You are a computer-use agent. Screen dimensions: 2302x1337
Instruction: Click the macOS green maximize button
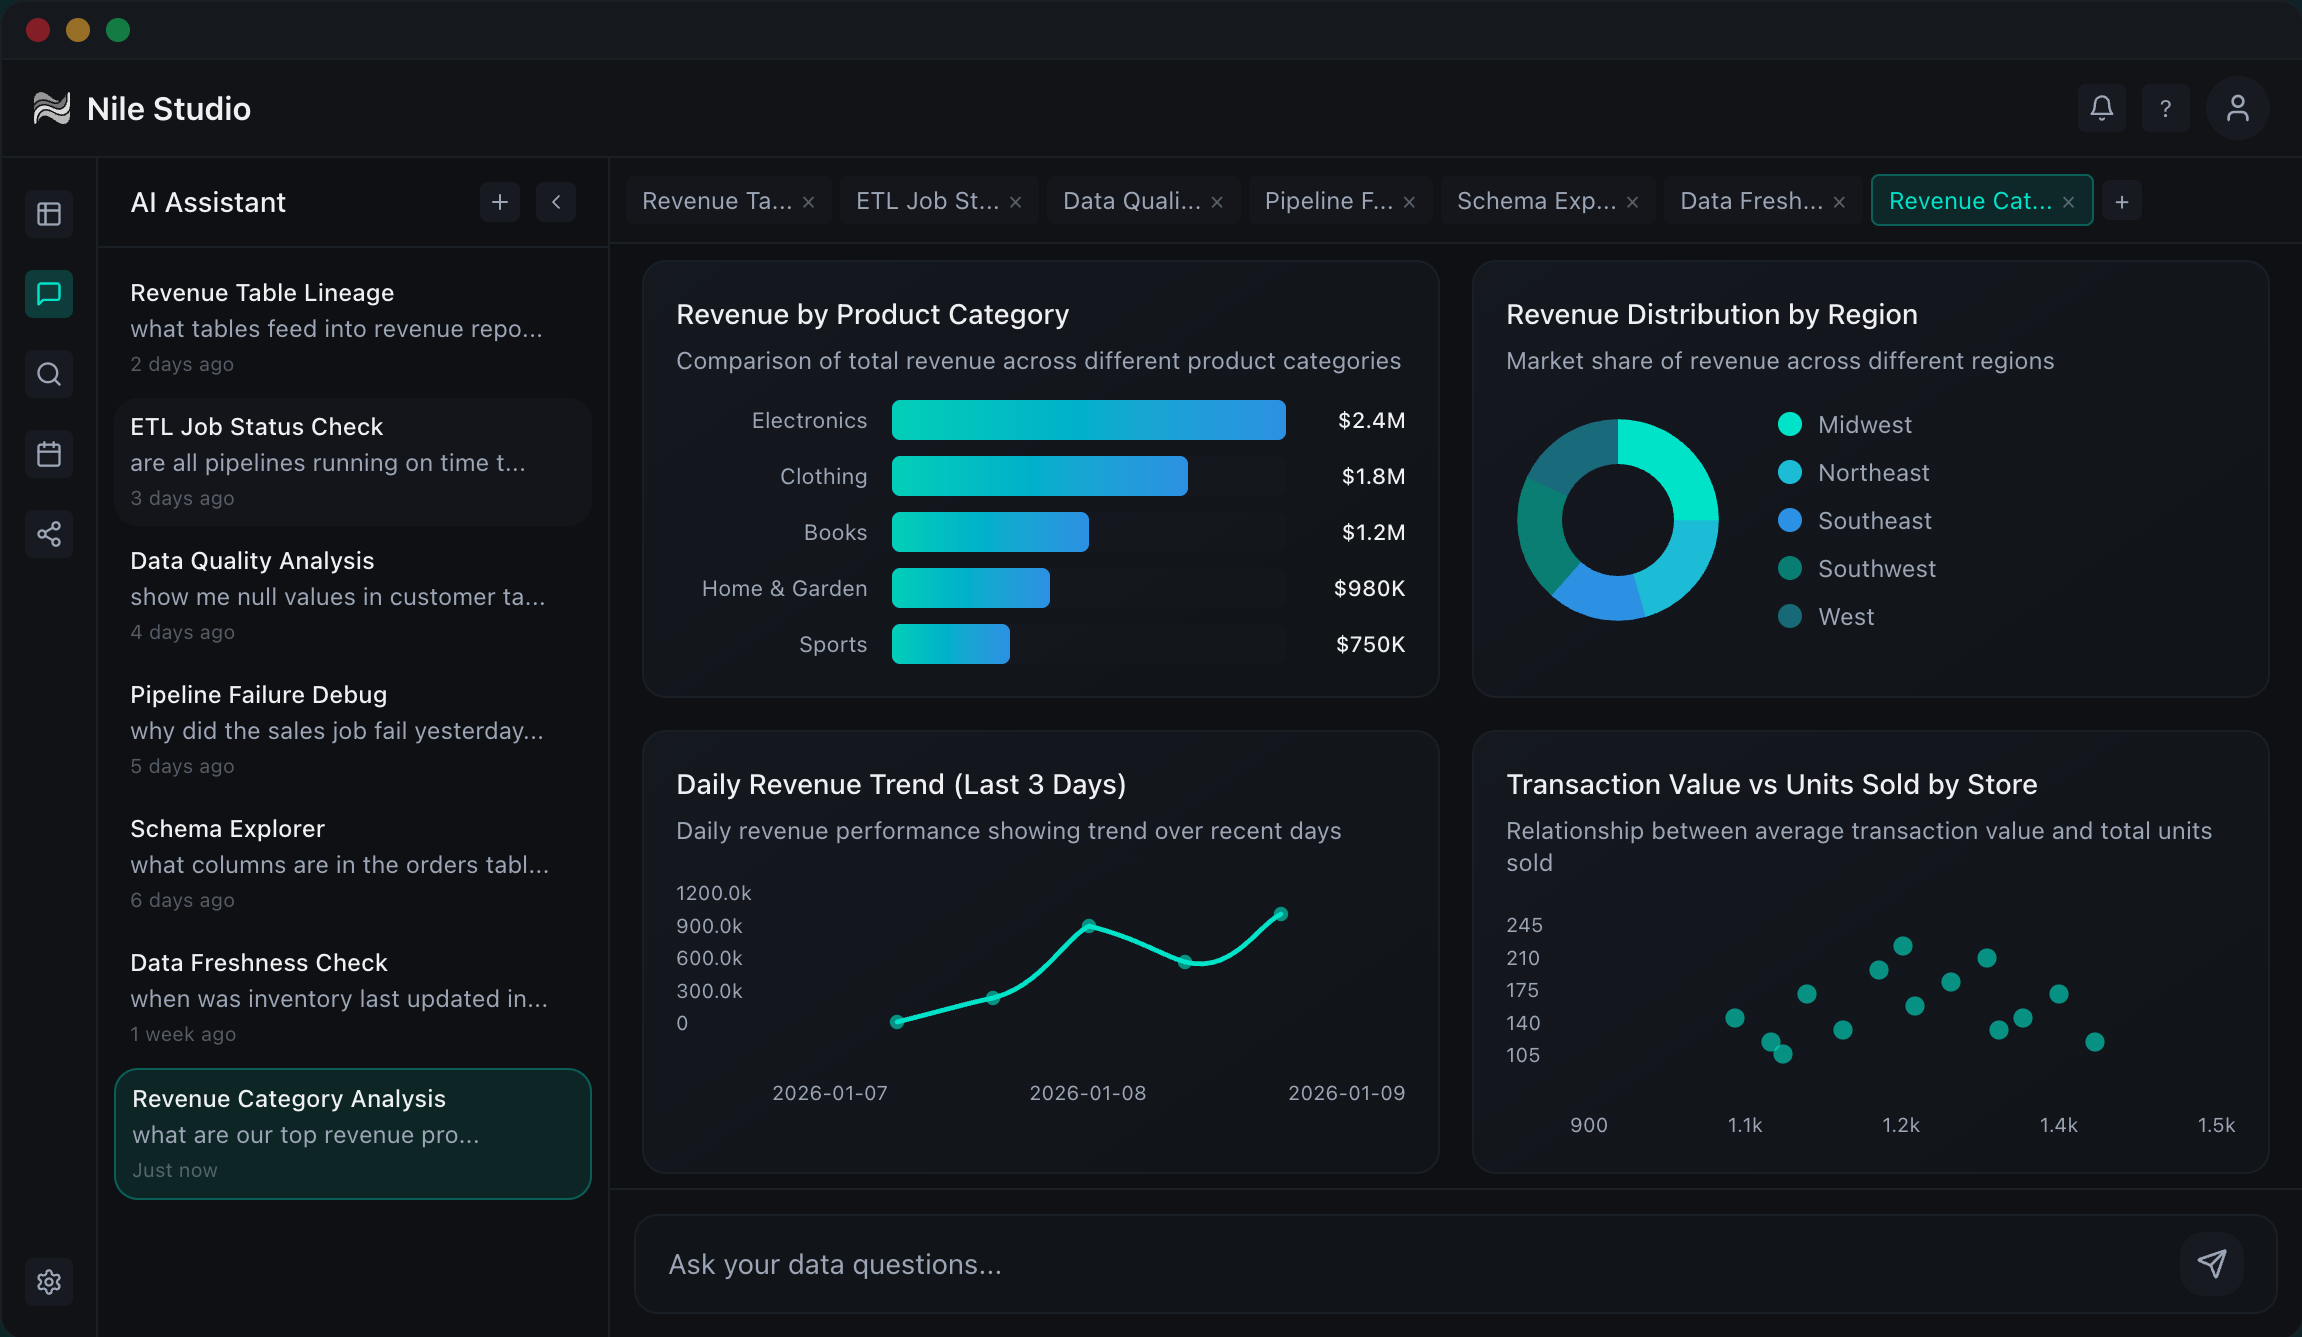pyautogui.click(x=118, y=30)
